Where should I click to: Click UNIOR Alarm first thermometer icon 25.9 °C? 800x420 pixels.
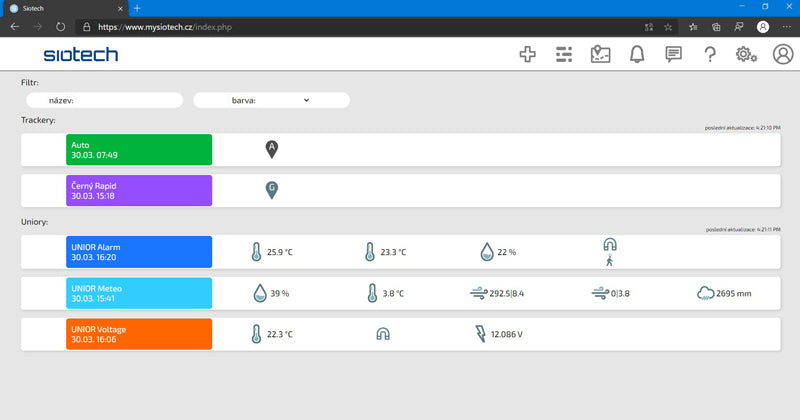[257, 252]
